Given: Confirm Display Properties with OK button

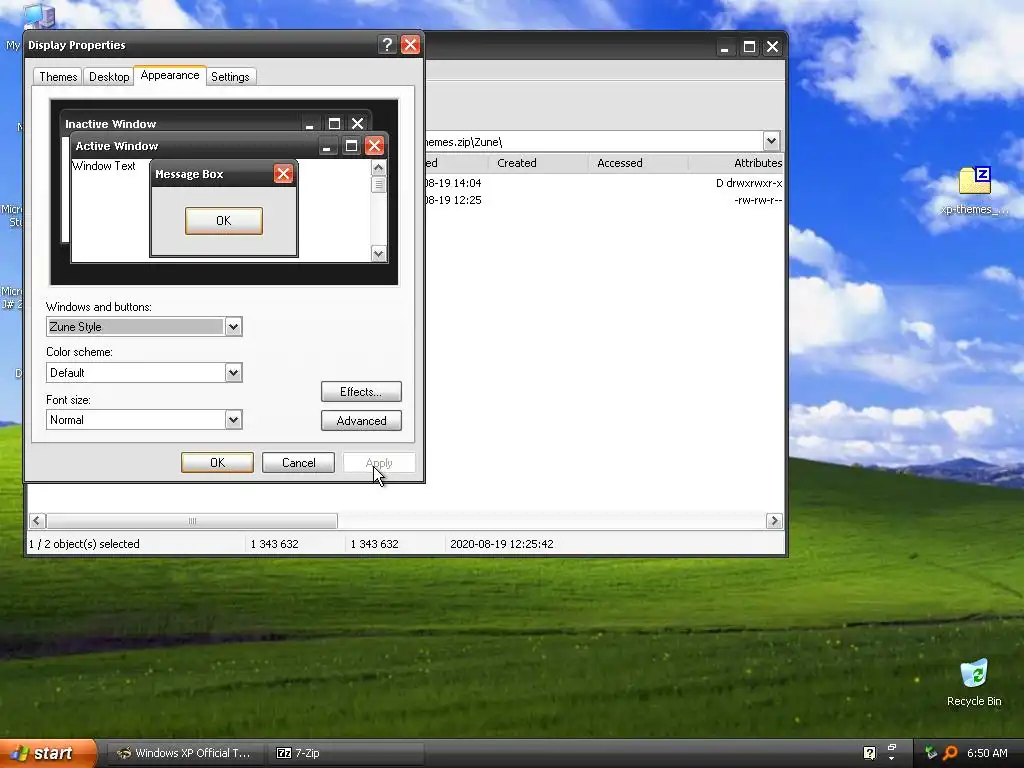Looking at the screenshot, I should point(217,462).
